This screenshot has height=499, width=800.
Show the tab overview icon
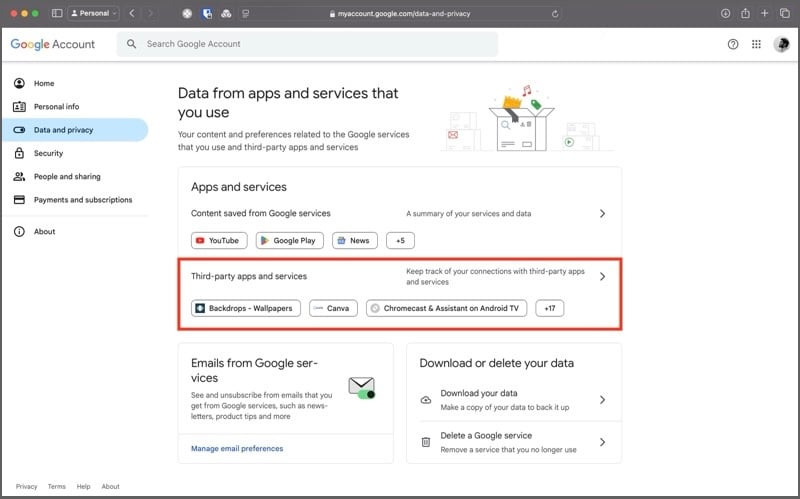coord(785,13)
